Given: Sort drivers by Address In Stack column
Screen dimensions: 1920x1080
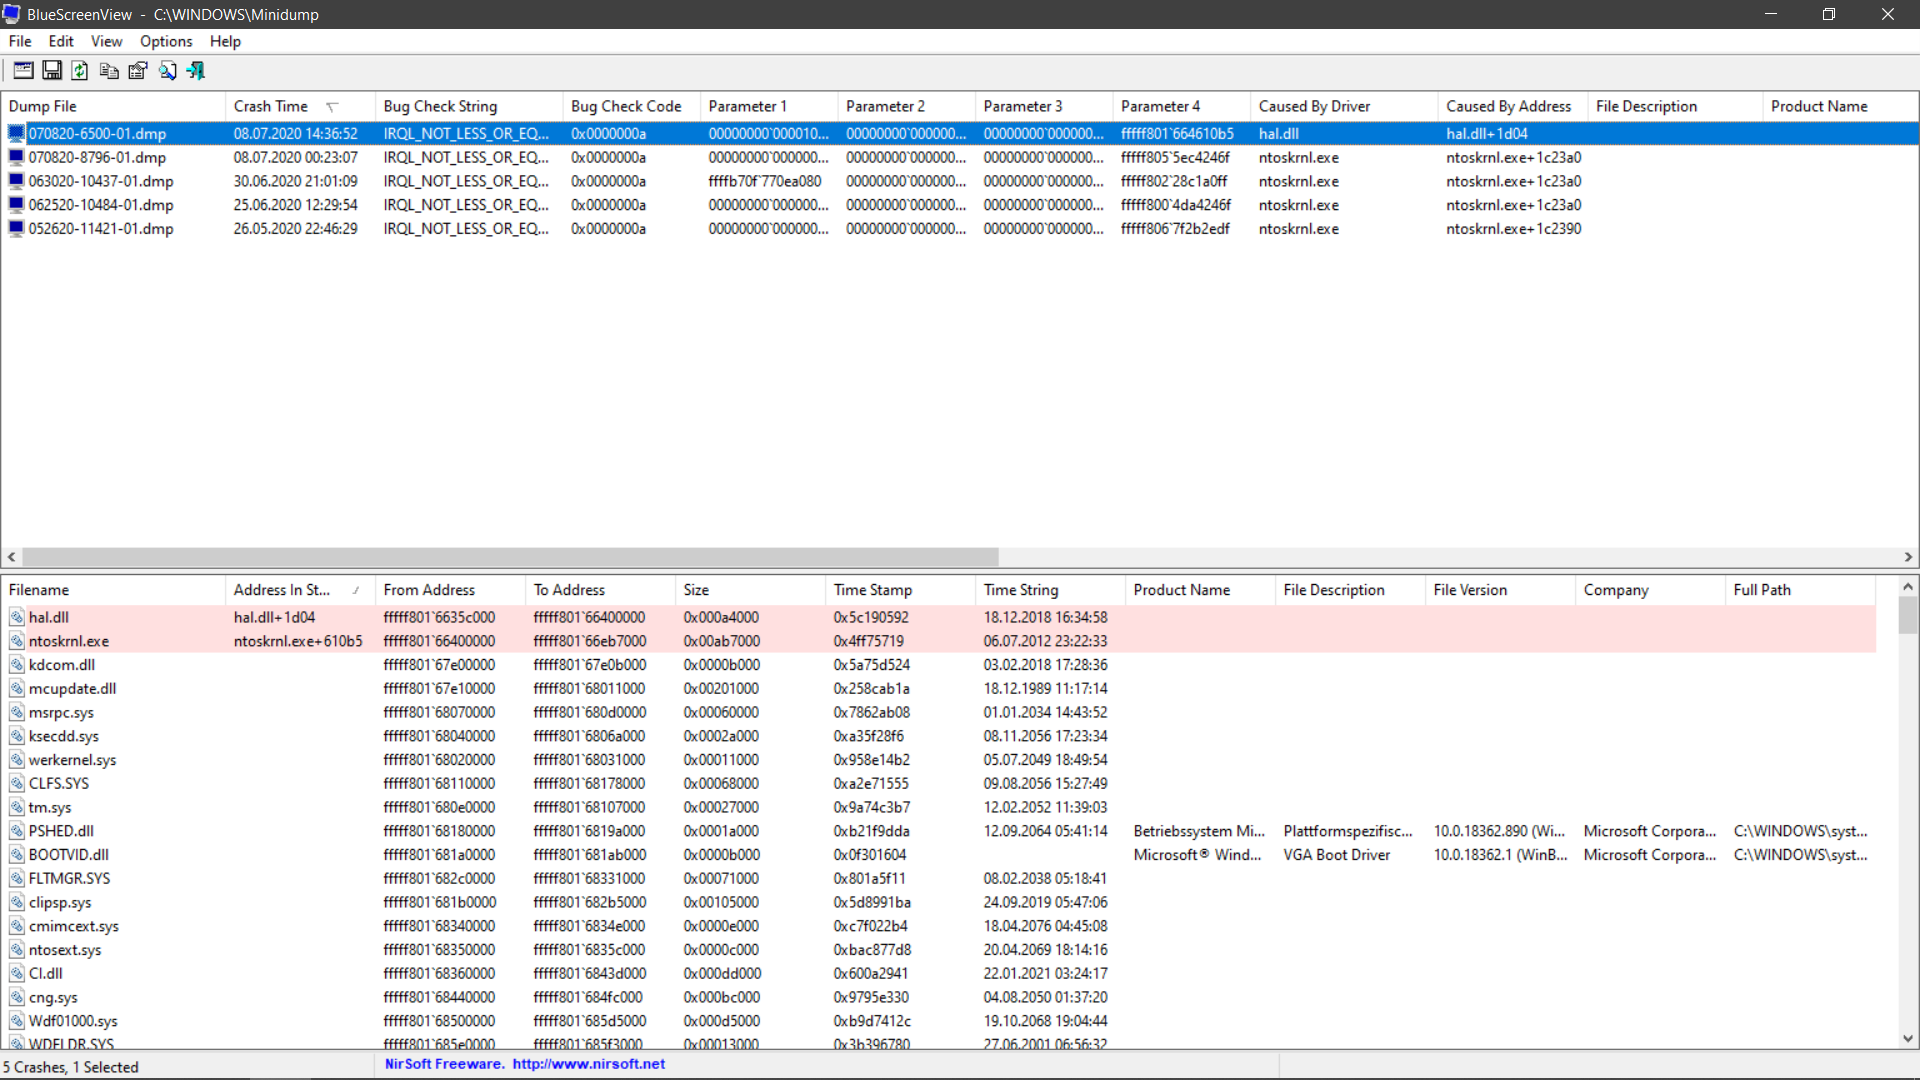Looking at the screenshot, I should coord(282,590).
